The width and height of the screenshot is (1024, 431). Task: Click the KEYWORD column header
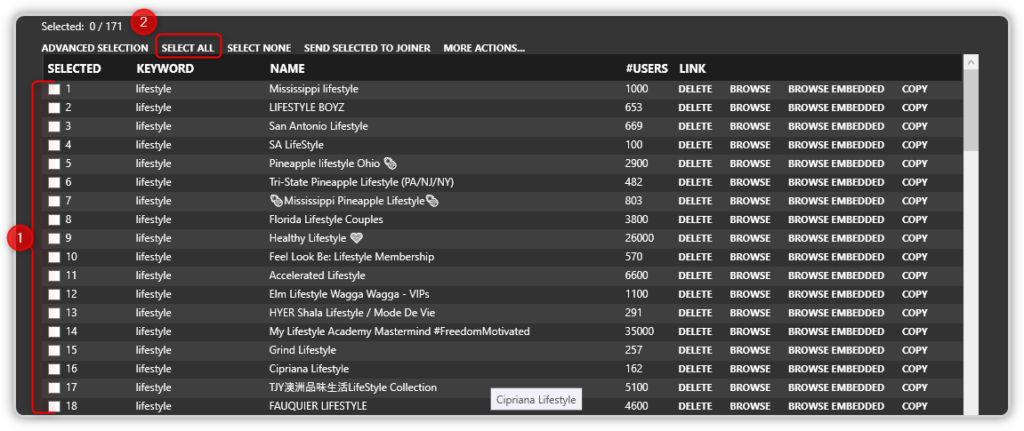pos(165,69)
